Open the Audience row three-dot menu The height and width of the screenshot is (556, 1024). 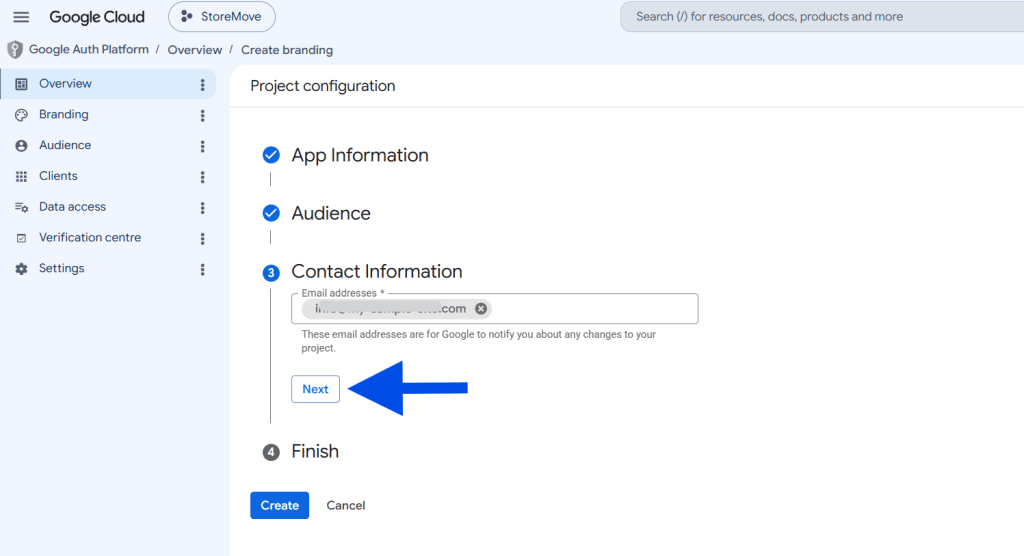(202, 146)
